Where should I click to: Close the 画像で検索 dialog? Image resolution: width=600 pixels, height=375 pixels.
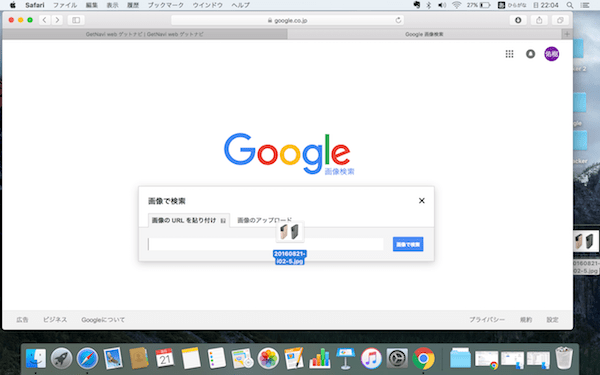[422, 201]
